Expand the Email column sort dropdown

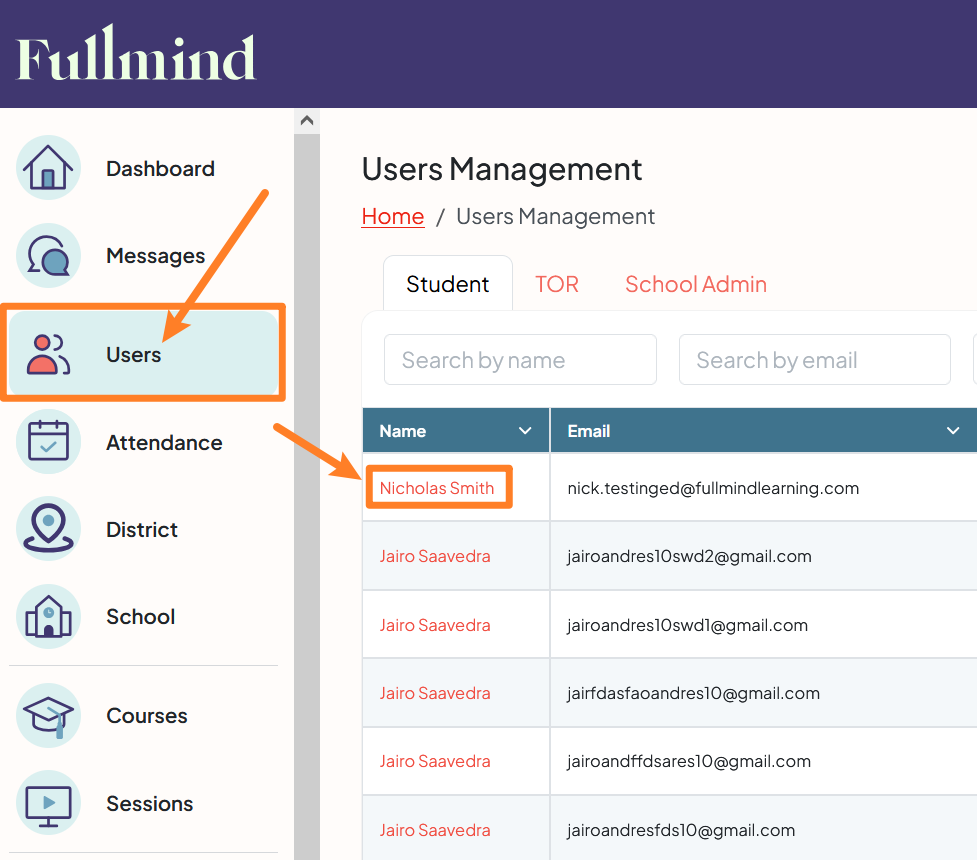pyautogui.click(x=952, y=430)
